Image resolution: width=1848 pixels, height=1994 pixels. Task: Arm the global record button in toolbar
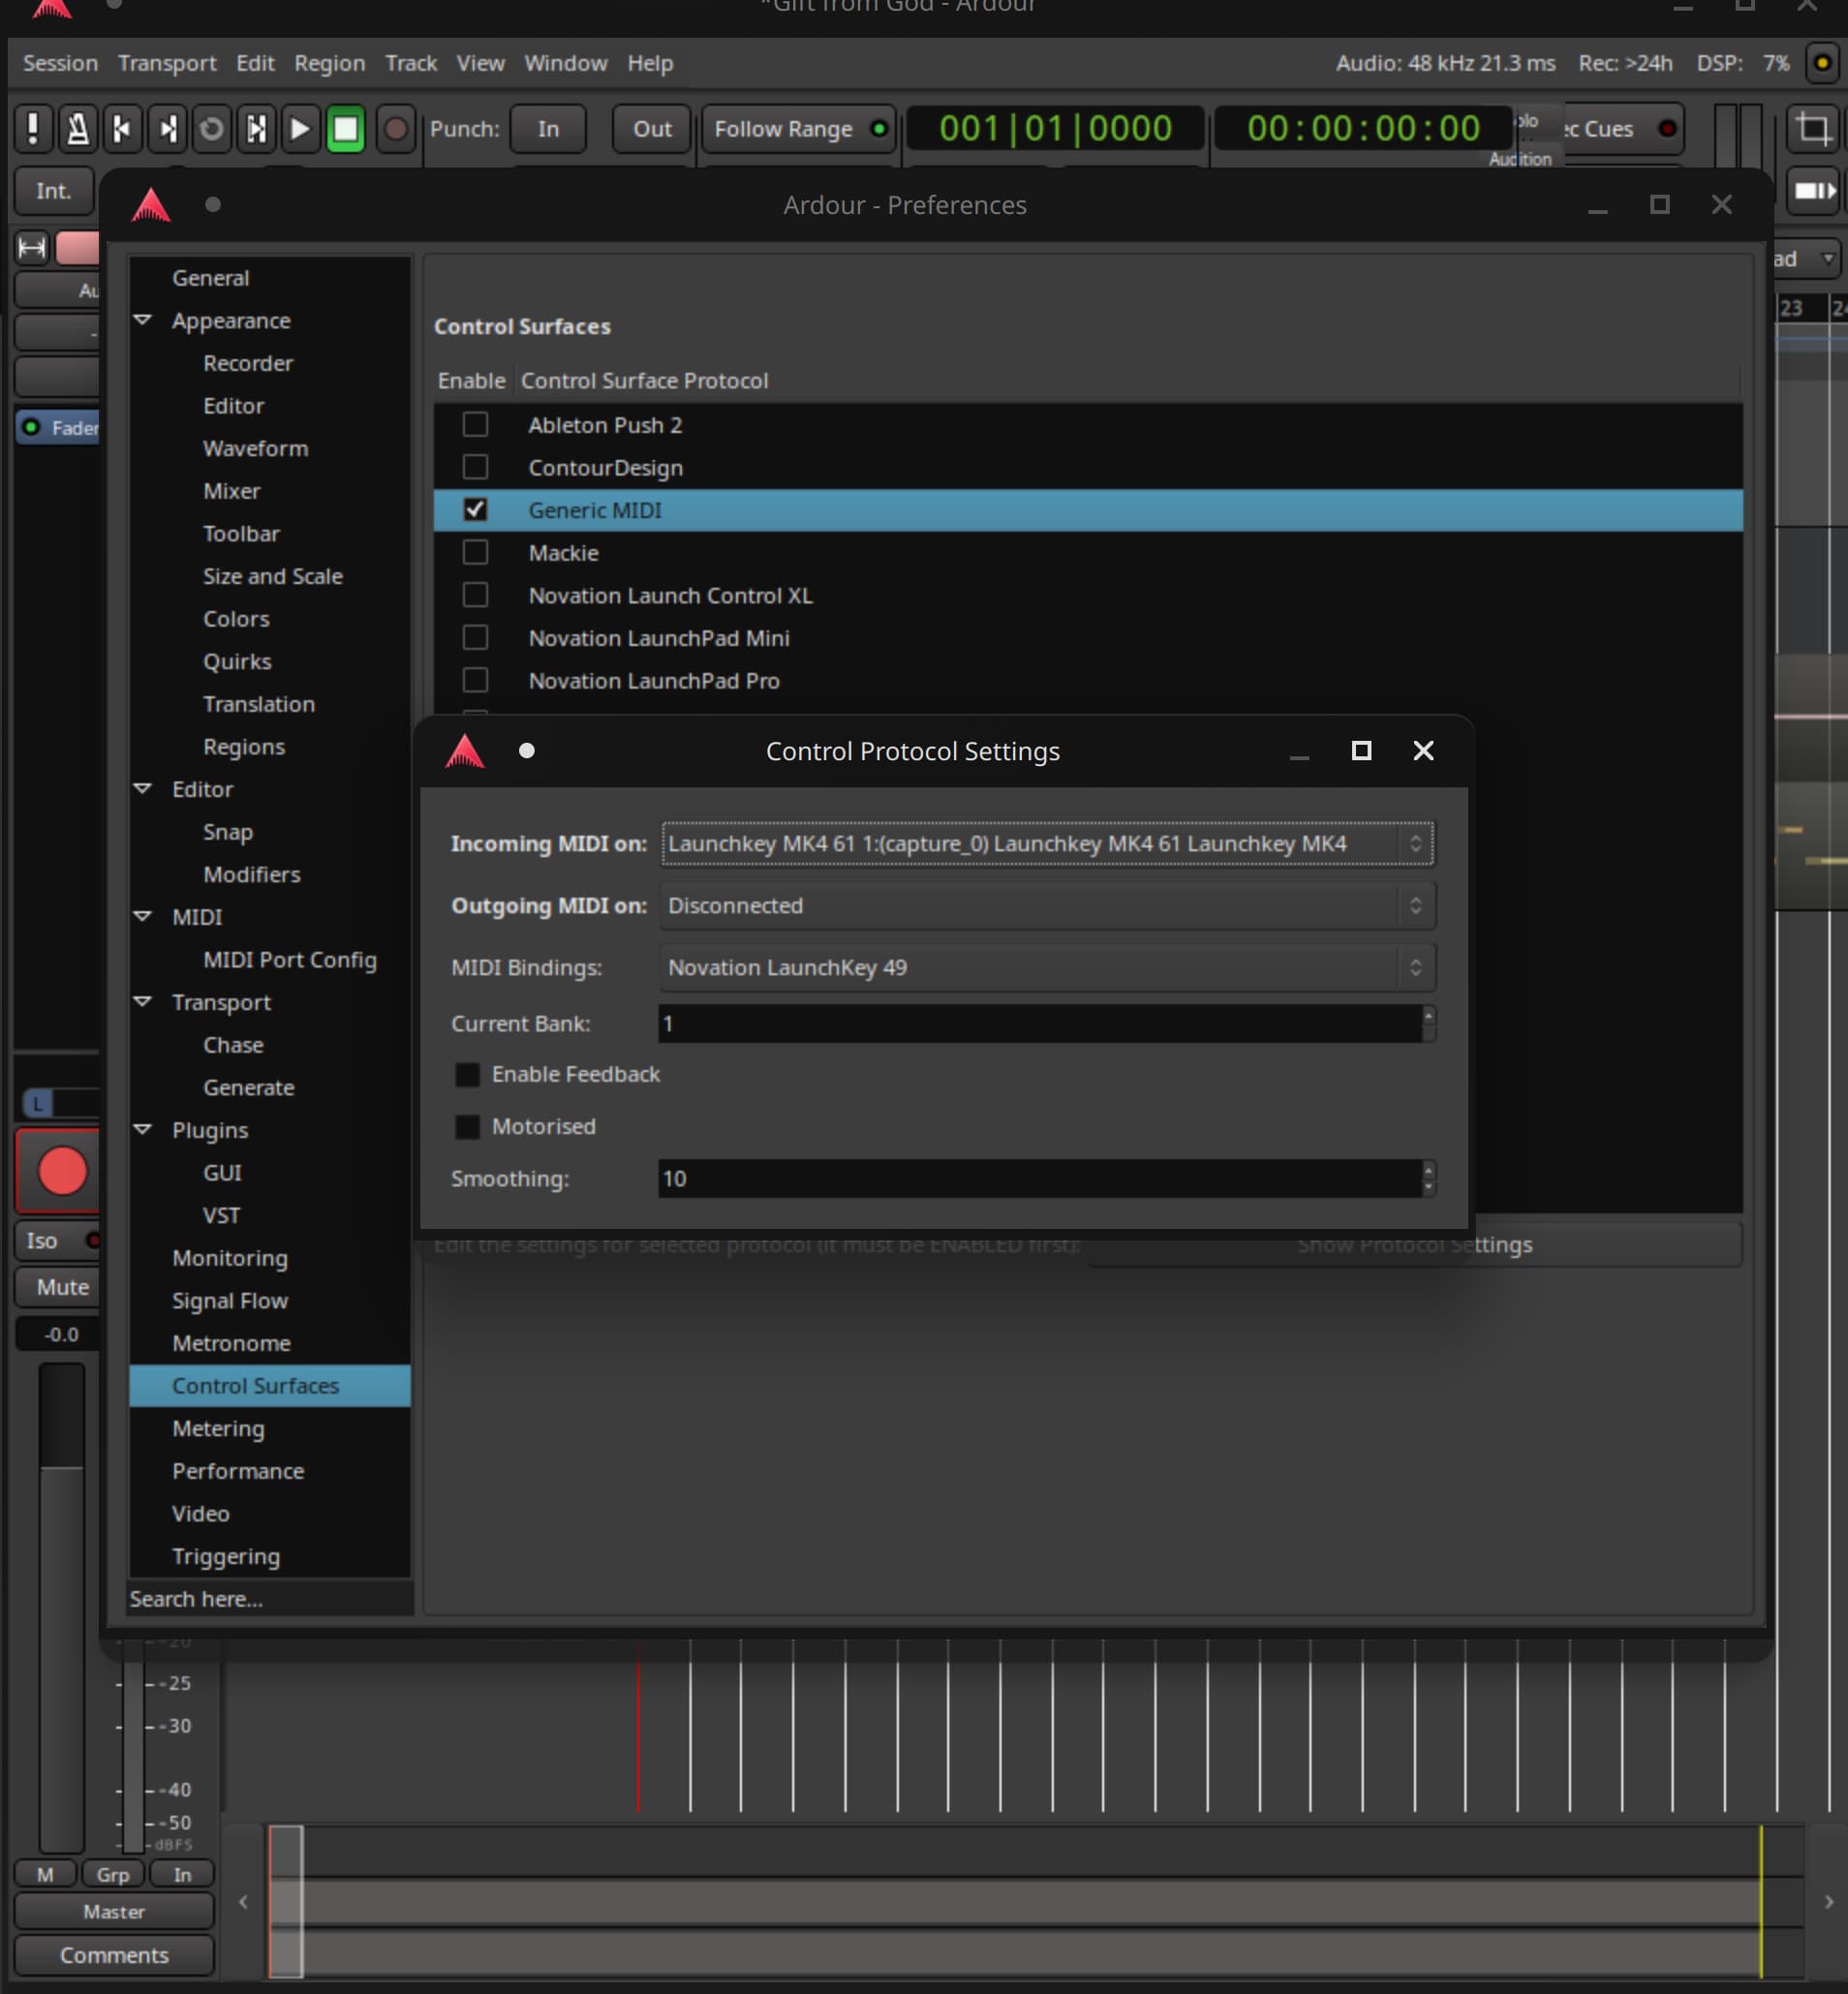pos(396,129)
